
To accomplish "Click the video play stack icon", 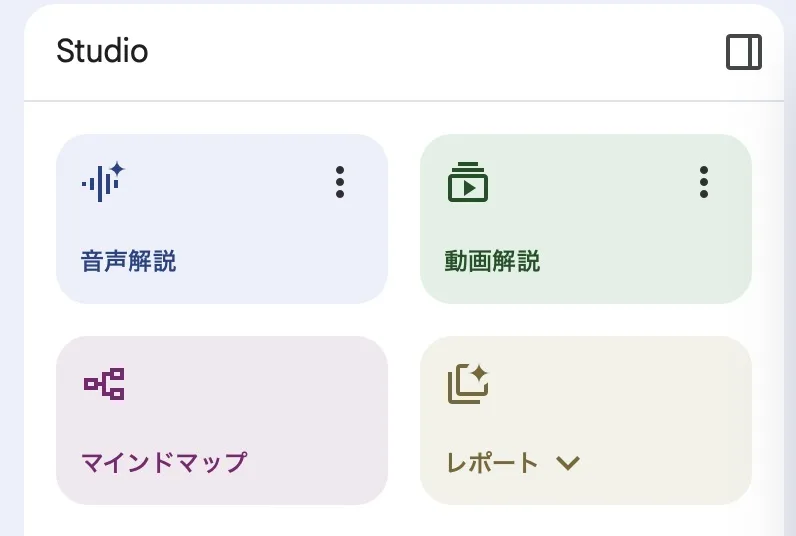I will click(468, 182).
